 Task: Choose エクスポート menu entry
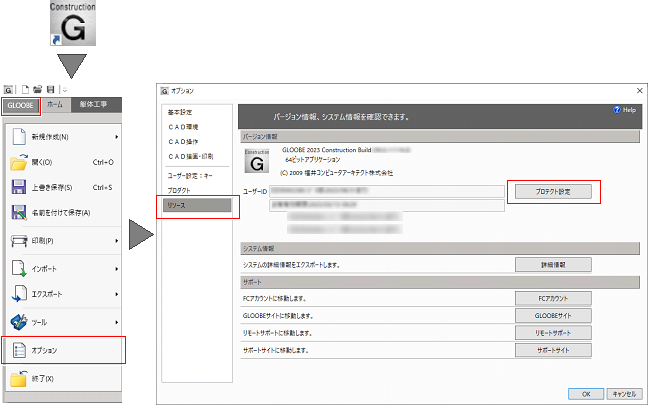[x=64, y=294]
